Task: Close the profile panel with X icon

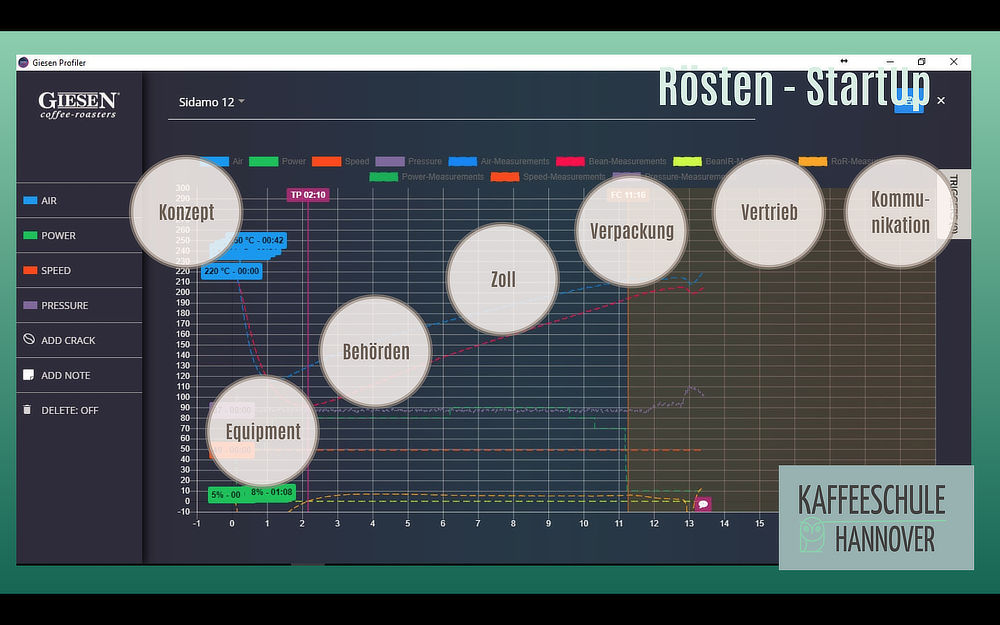Action: point(940,101)
